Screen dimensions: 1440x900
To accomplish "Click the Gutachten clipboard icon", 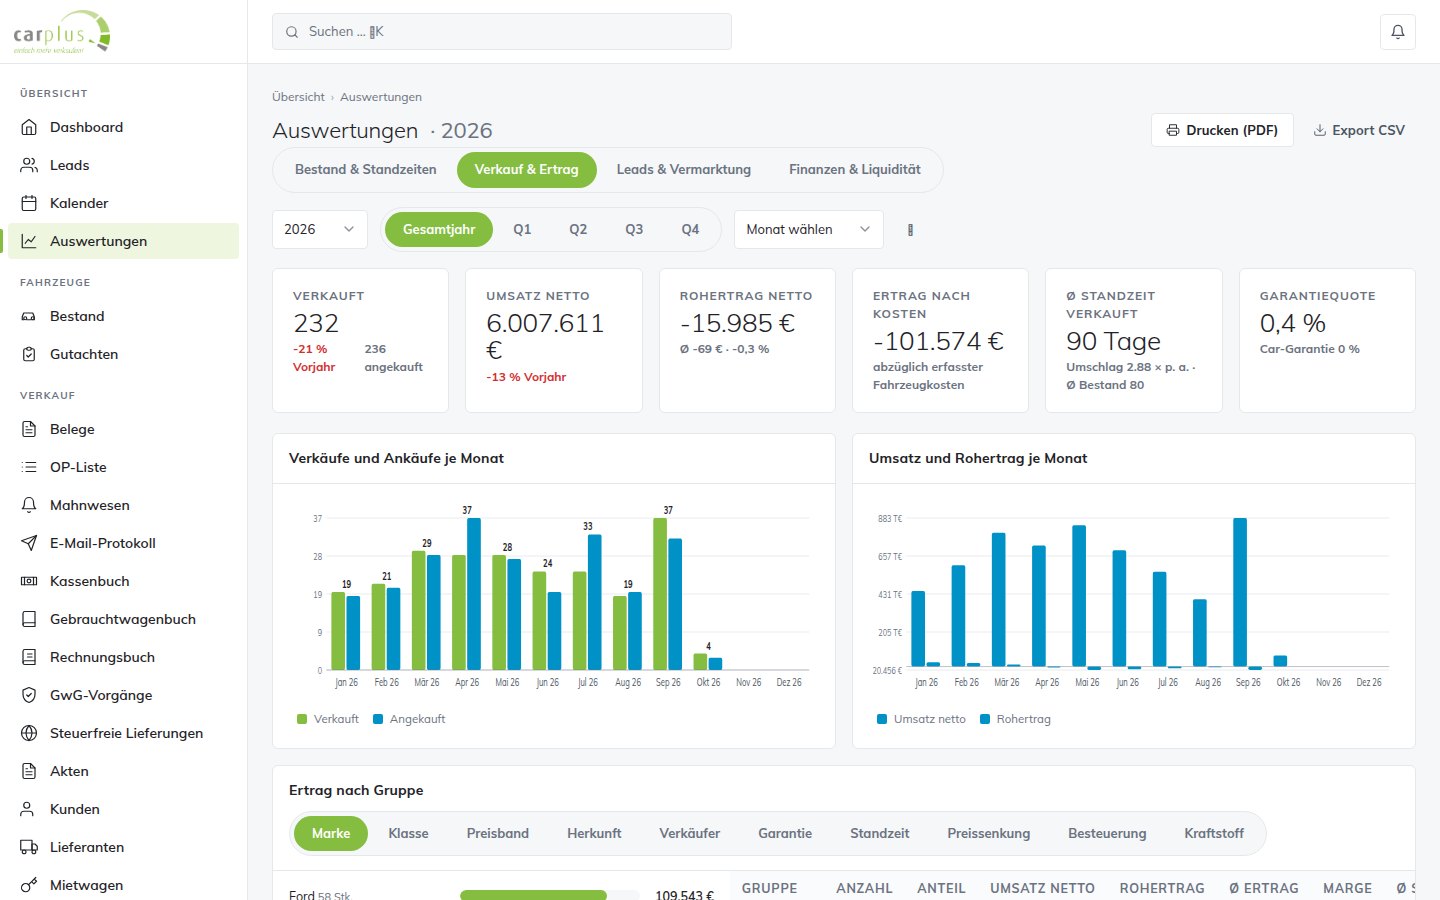I will pos(29,354).
